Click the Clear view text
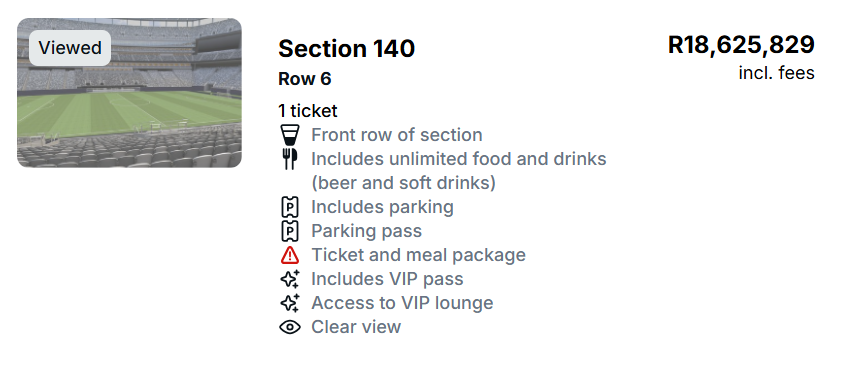This screenshot has height=374, width=862. [x=356, y=327]
